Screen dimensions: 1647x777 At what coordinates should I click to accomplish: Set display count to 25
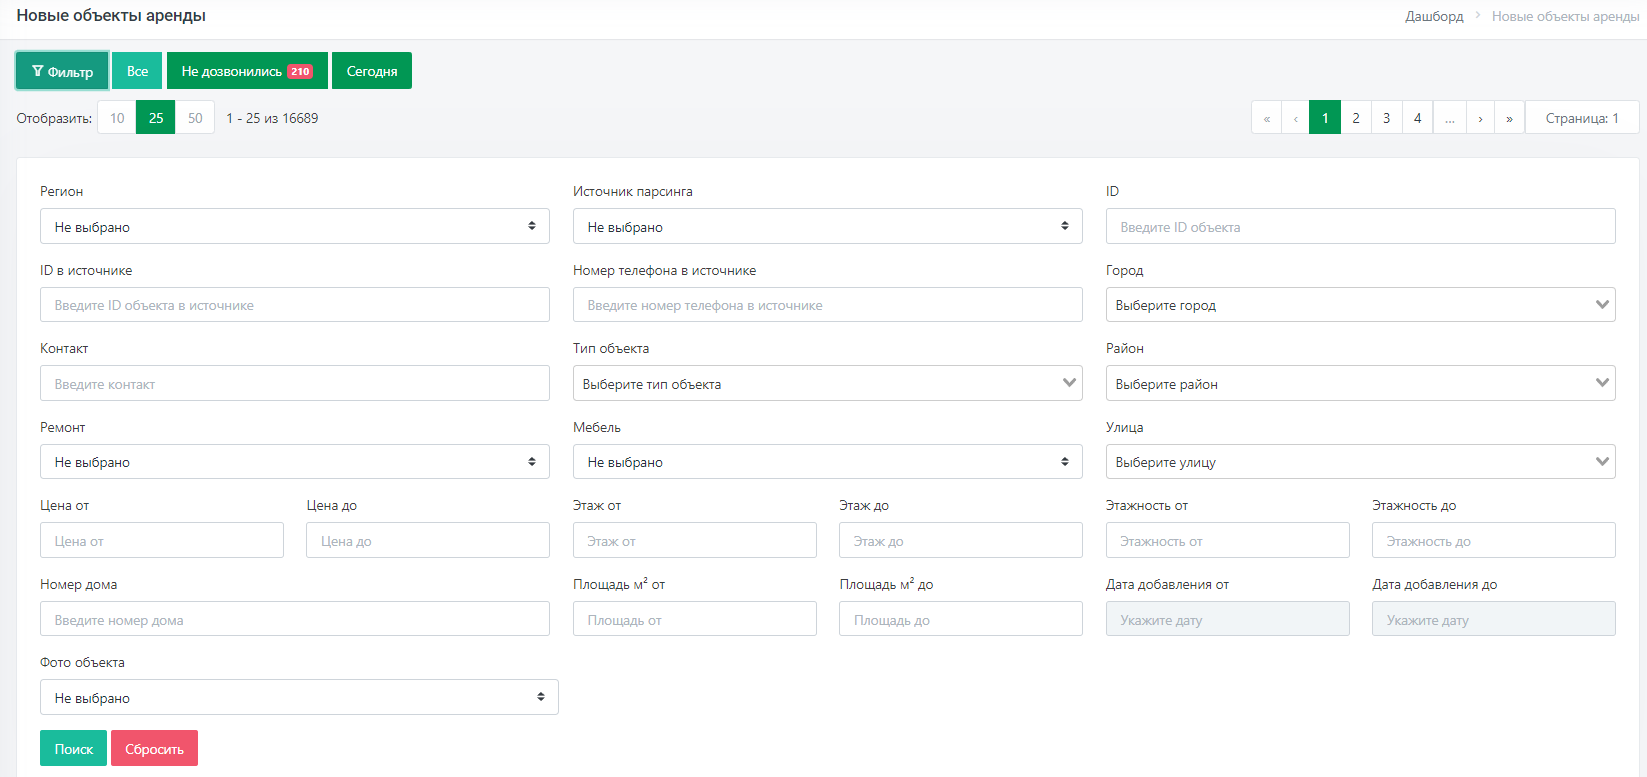point(156,118)
